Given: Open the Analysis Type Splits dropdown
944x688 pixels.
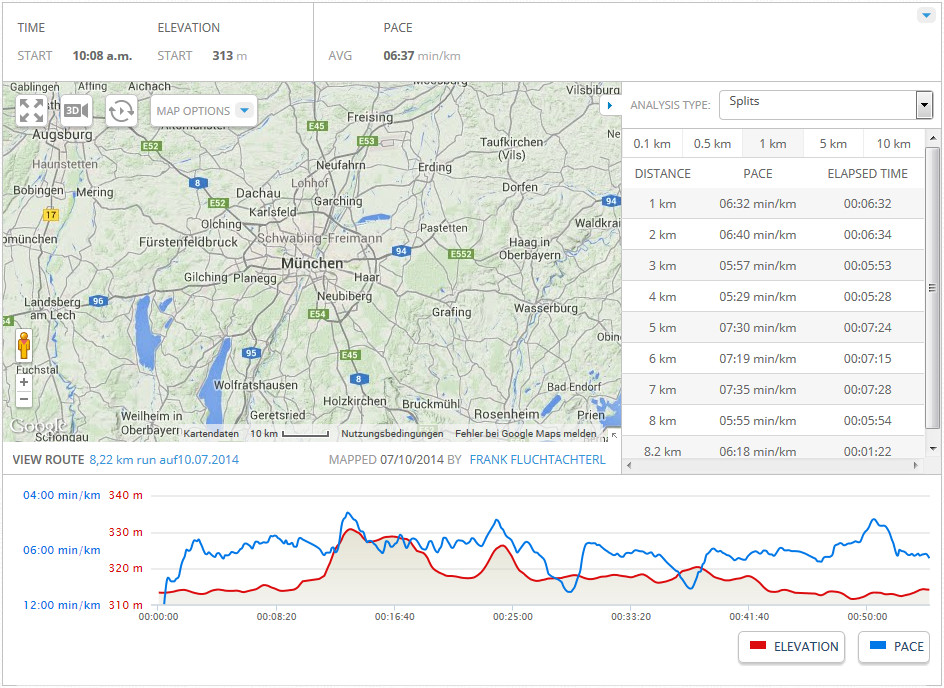Looking at the screenshot, I should click(x=825, y=104).
